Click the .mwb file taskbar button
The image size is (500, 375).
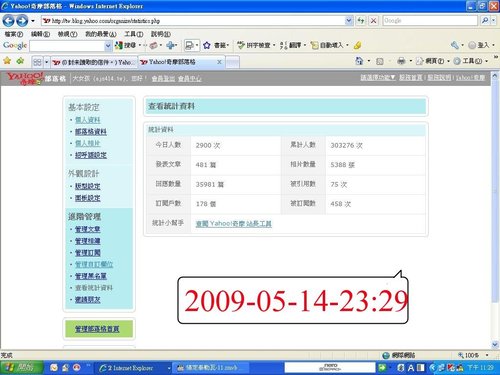click(211, 368)
